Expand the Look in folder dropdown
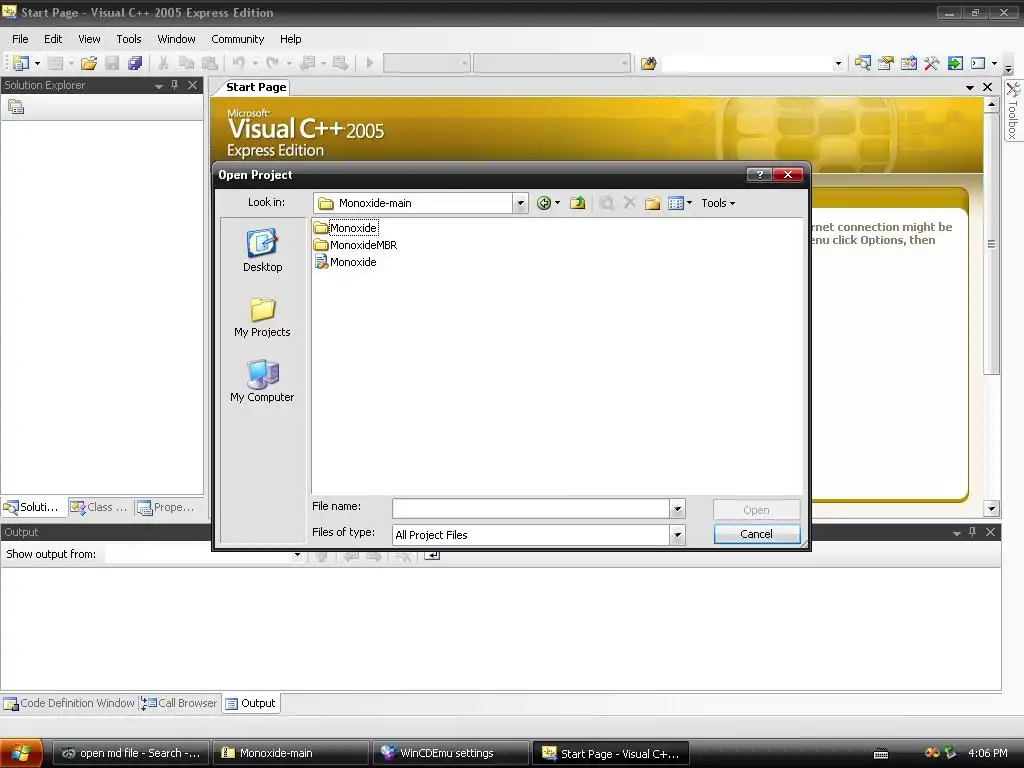1024x768 pixels. (520, 203)
